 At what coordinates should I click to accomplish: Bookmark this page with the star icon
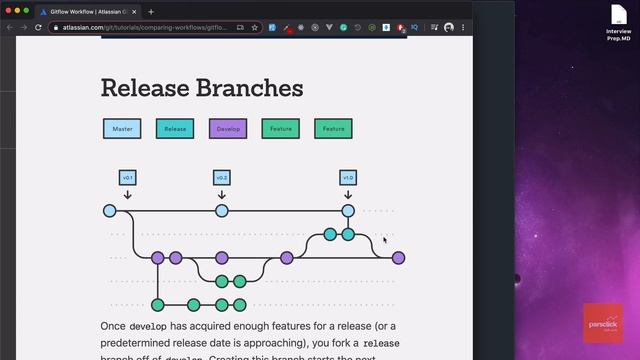[255, 27]
